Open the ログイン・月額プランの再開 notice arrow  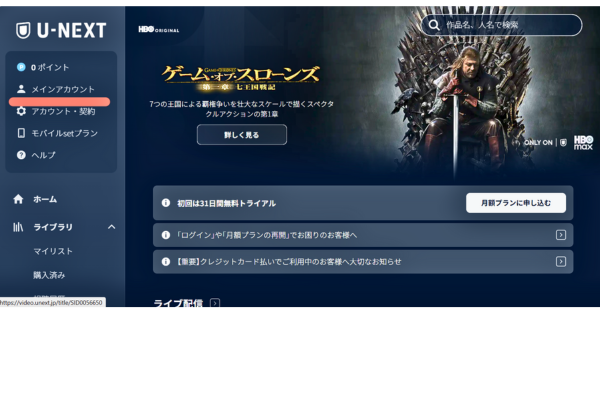coord(561,235)
